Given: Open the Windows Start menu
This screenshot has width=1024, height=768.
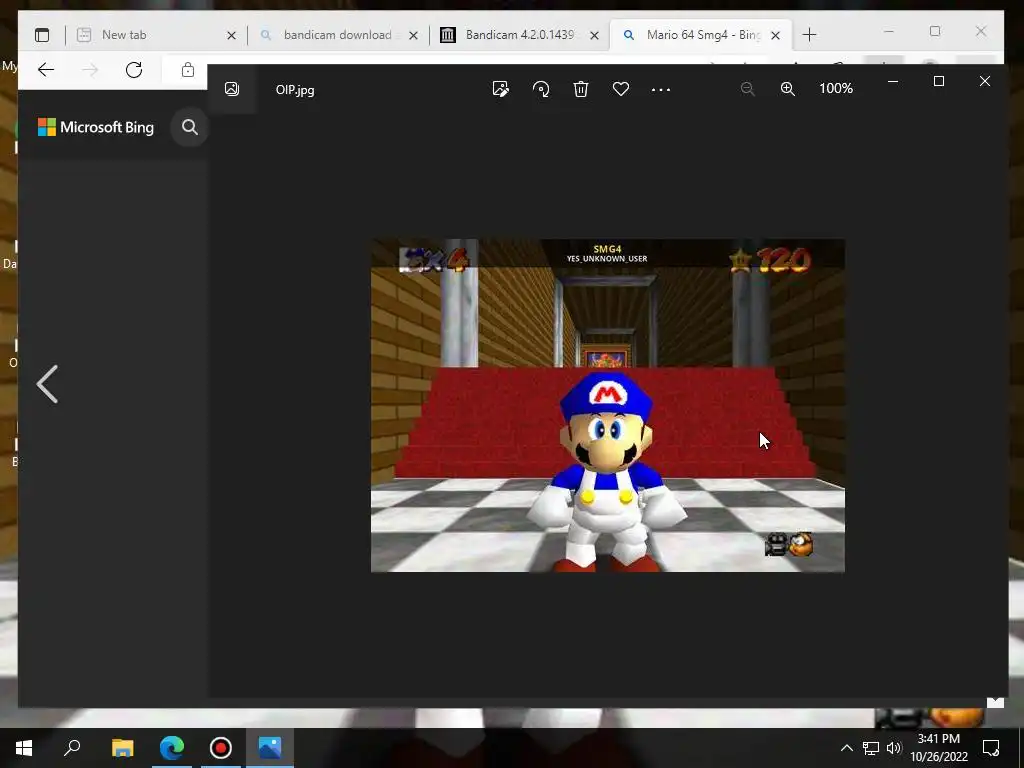Looking at the screenshot, I should 24,748.
